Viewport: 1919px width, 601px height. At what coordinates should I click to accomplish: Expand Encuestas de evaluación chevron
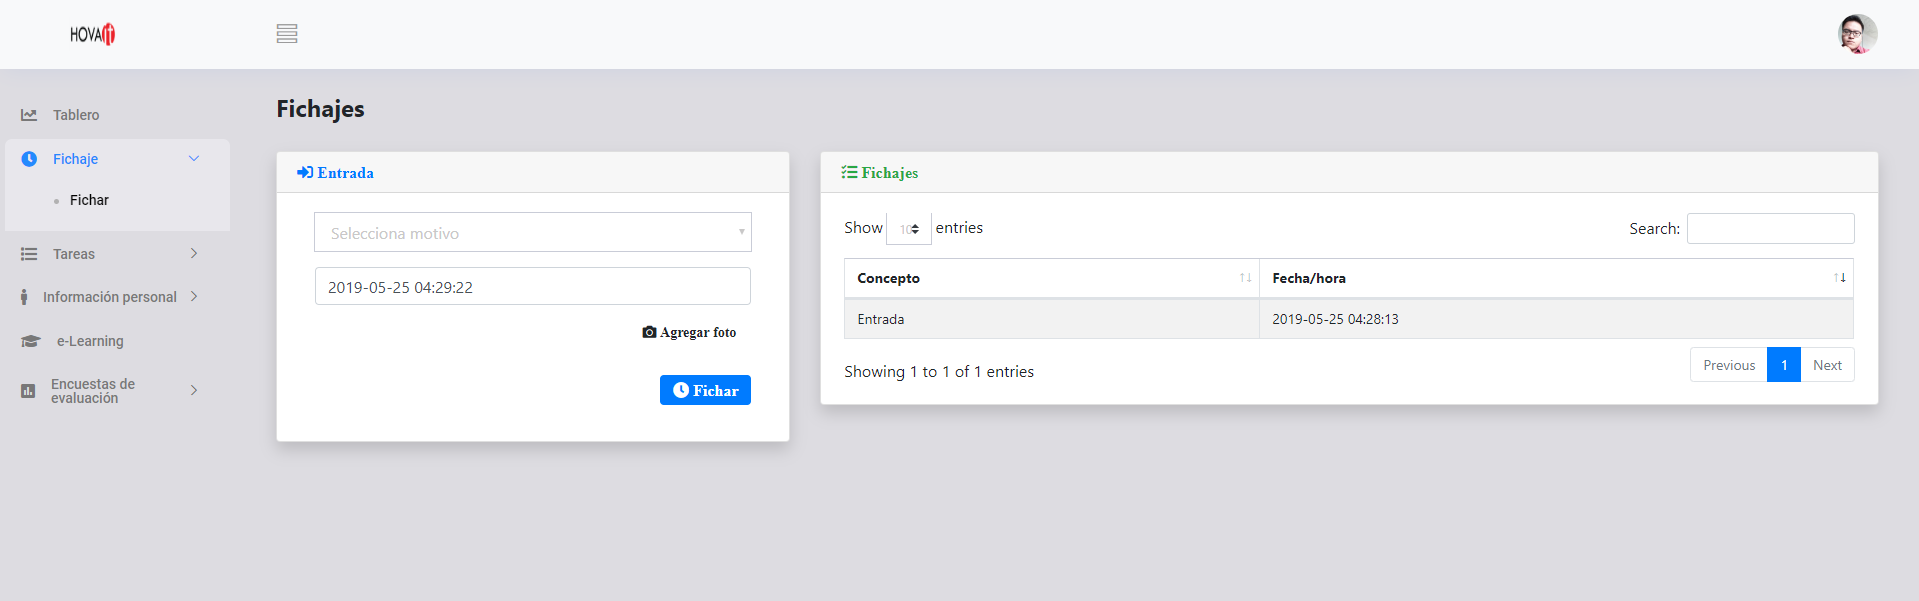194,390
